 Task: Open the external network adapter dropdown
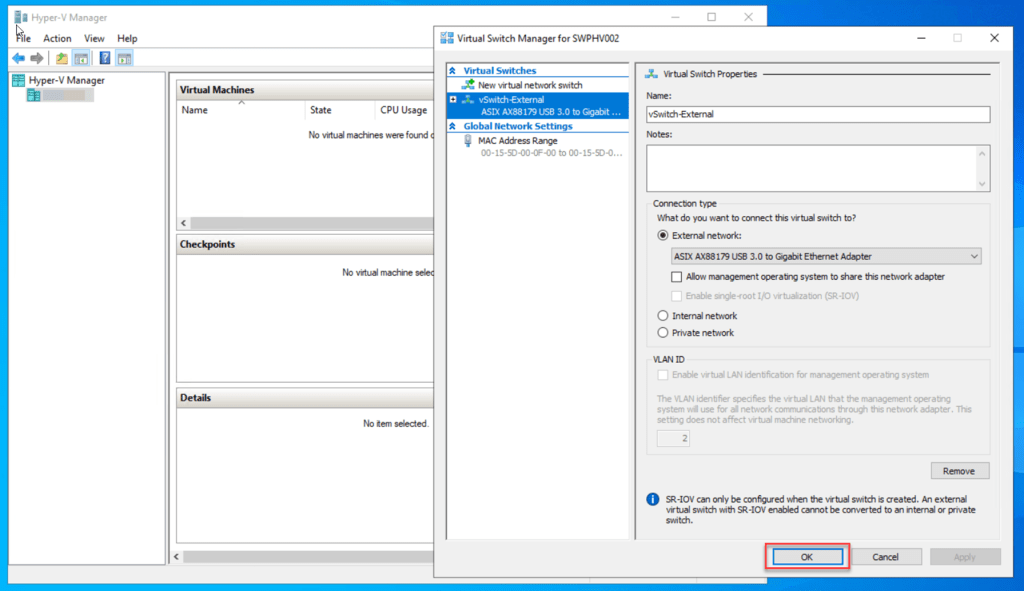pos(974,256)
